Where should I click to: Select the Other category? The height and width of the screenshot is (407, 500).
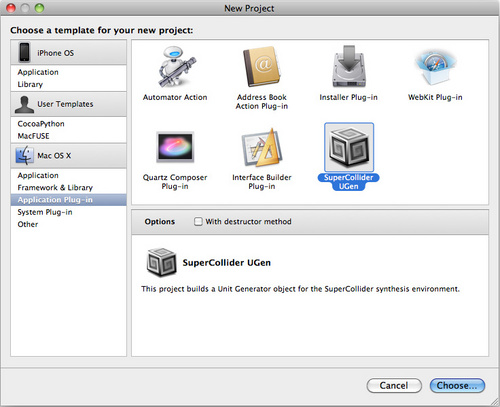[x=68, y=224]
